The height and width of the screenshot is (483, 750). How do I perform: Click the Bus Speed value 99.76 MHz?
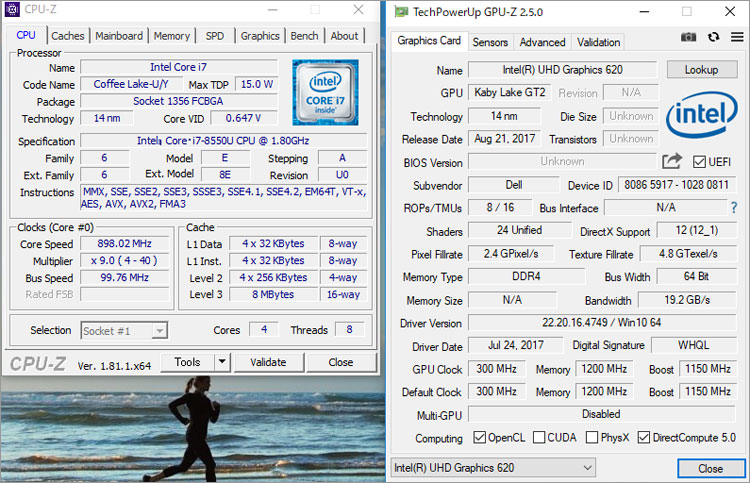(125, 277)
